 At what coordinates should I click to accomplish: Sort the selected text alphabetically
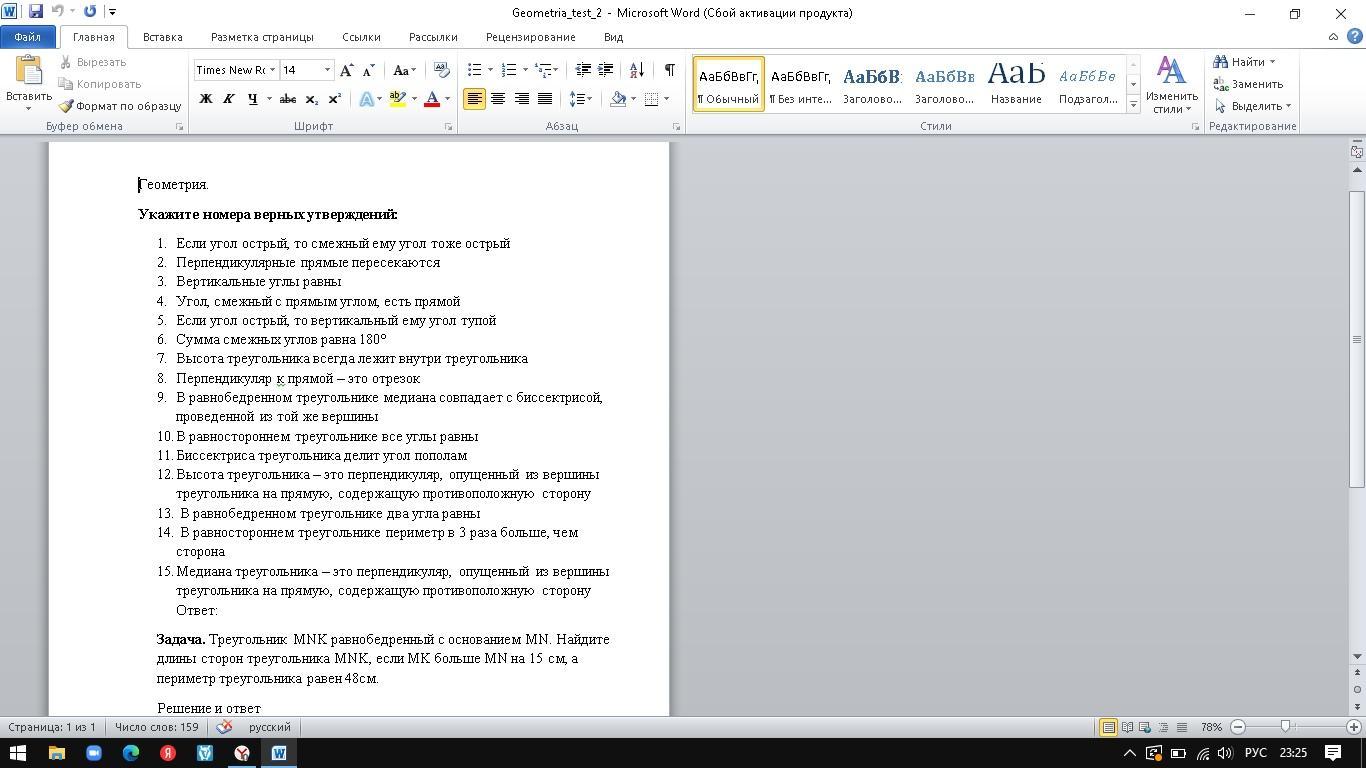tap(637, 70)
